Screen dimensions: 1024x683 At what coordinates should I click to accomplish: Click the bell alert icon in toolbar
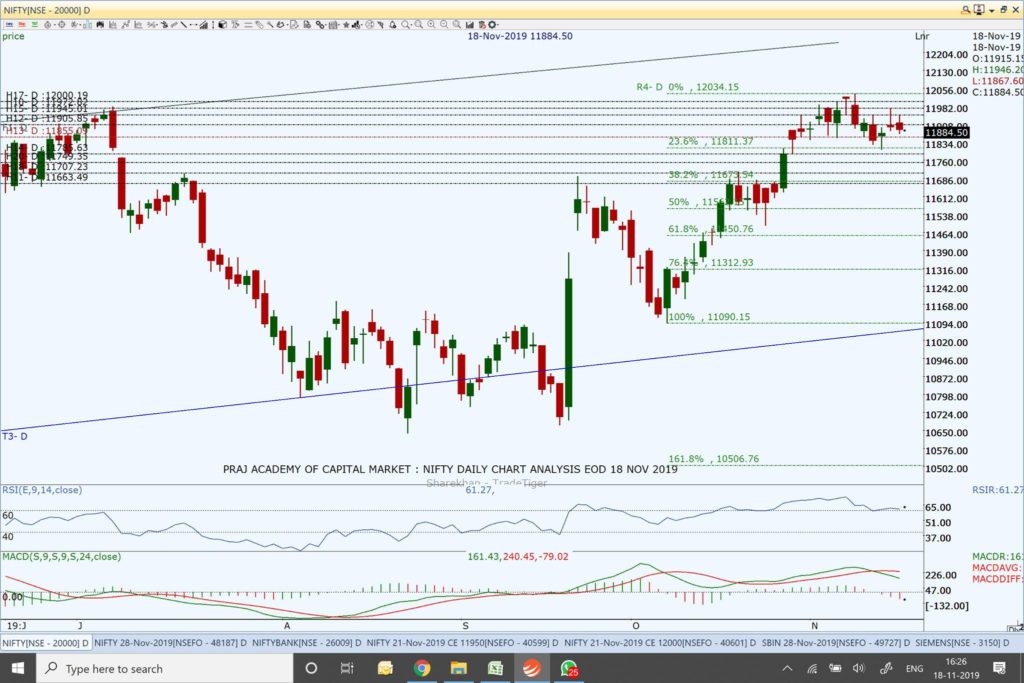(393, 25)
